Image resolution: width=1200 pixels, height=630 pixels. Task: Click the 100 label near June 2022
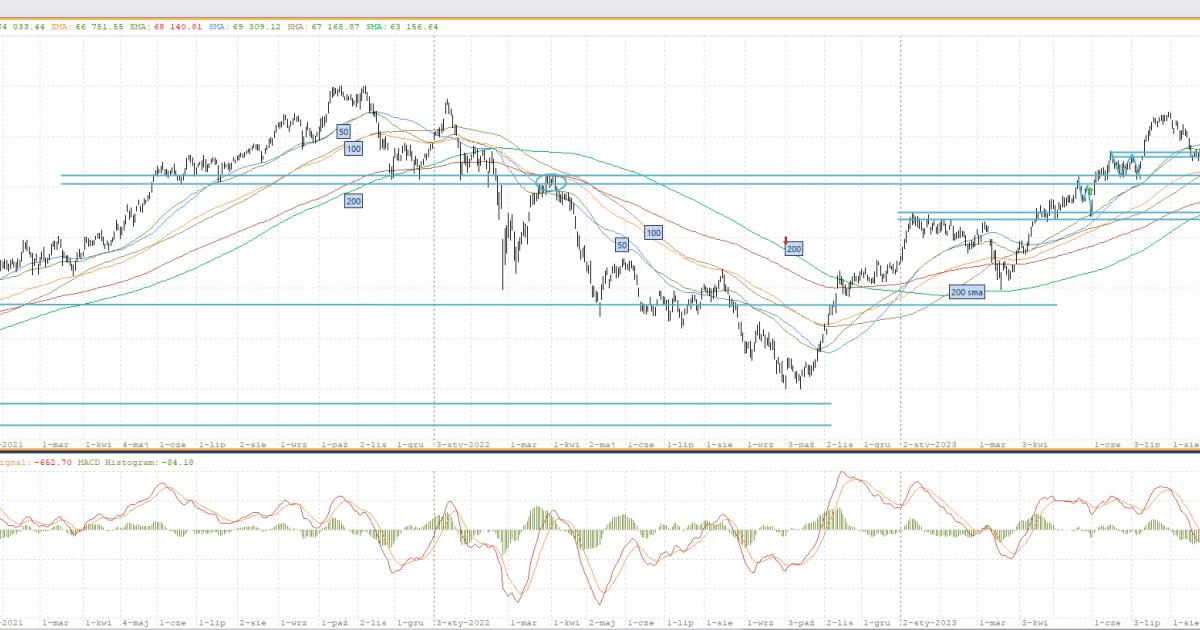point(653,232)
